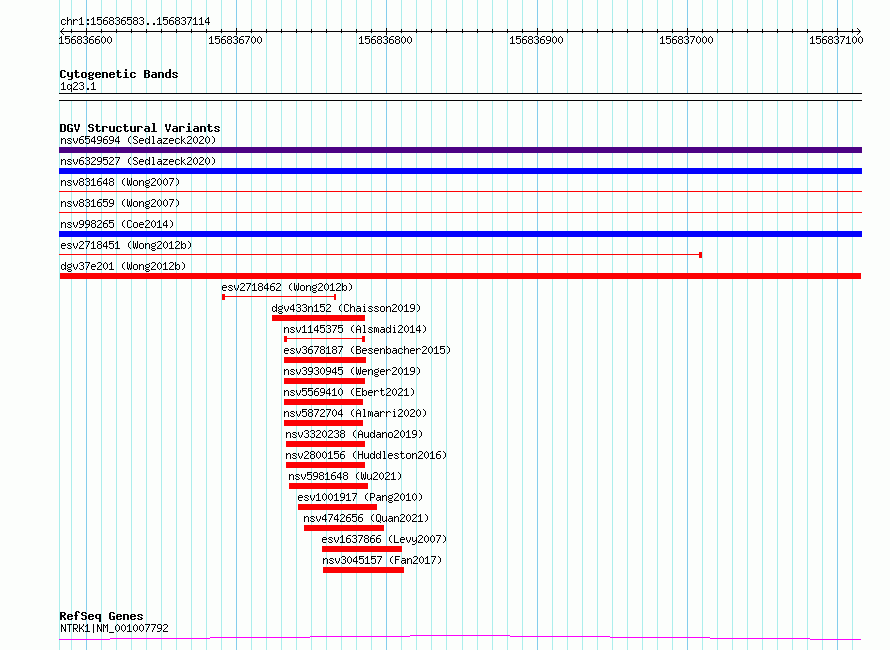
Task: Select the nsv6329527 (Sedlazeck2020) blue bar
Action: (460, 171)
